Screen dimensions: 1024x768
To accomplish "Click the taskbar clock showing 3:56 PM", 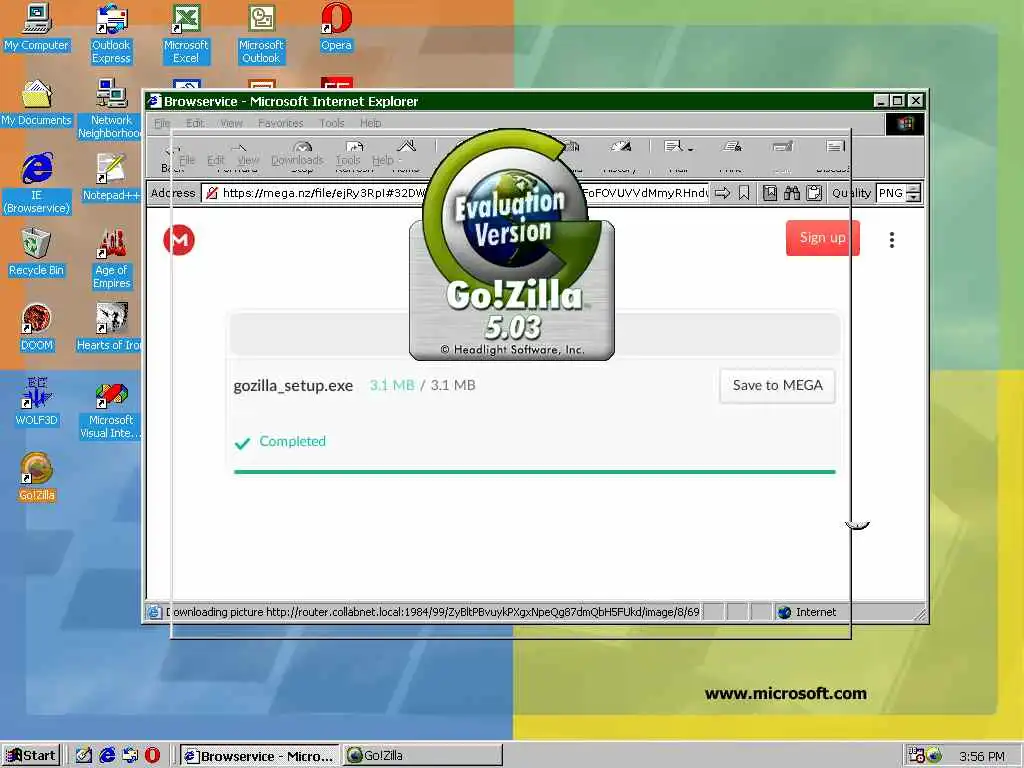I will (982, 756).
